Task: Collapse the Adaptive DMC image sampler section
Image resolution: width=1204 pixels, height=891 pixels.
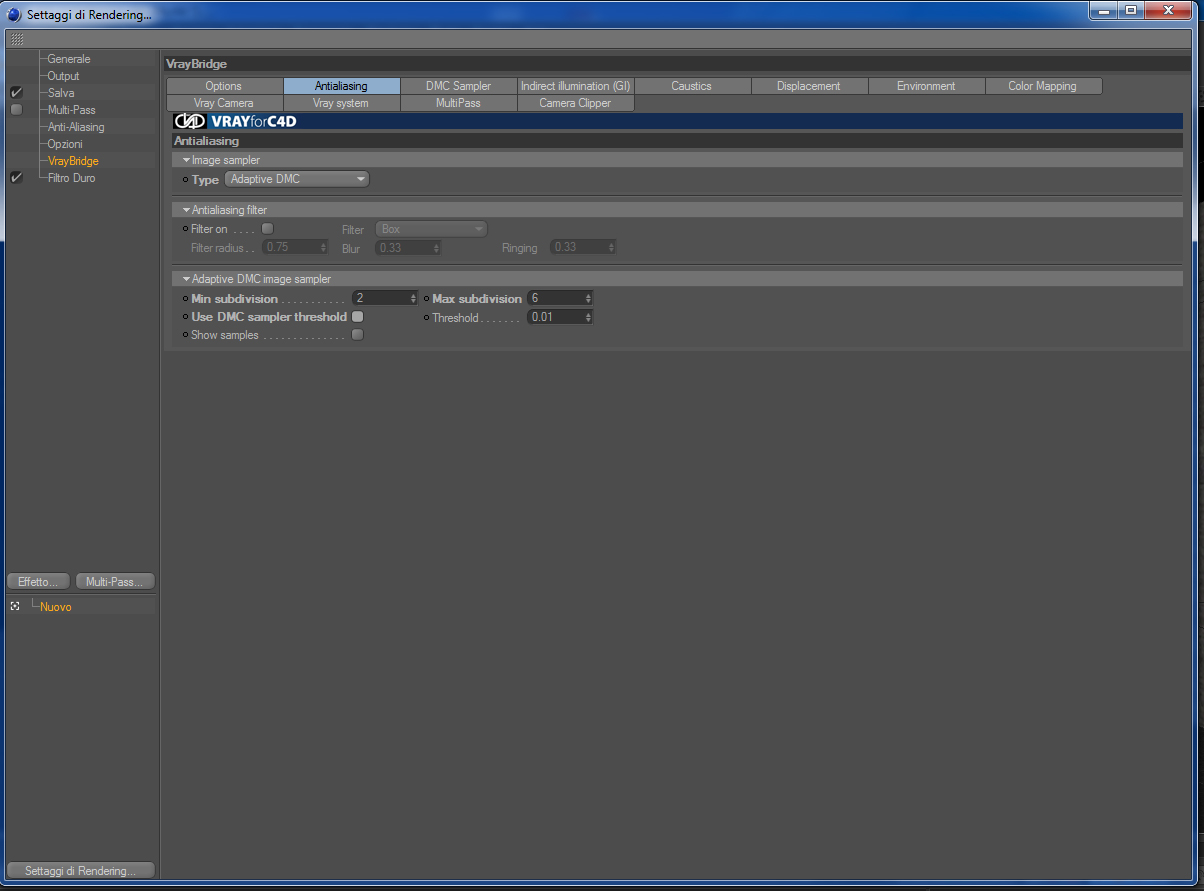Action: 186,279
